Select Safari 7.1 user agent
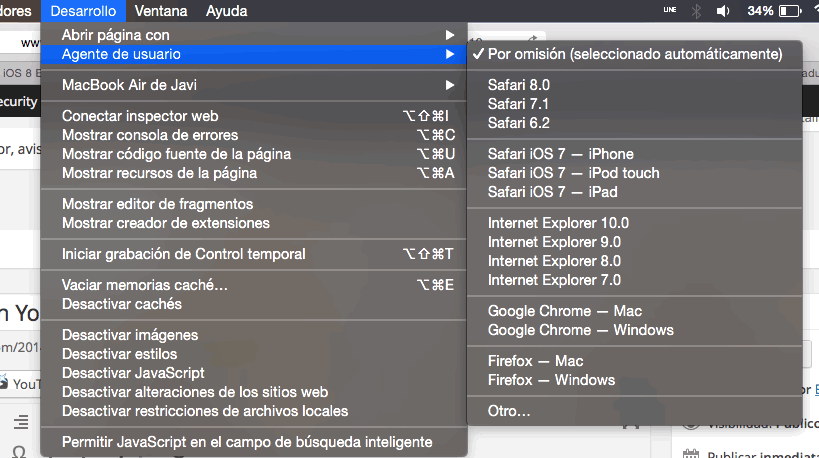This screenshot has width=819, height=458. tap(635, 104)
